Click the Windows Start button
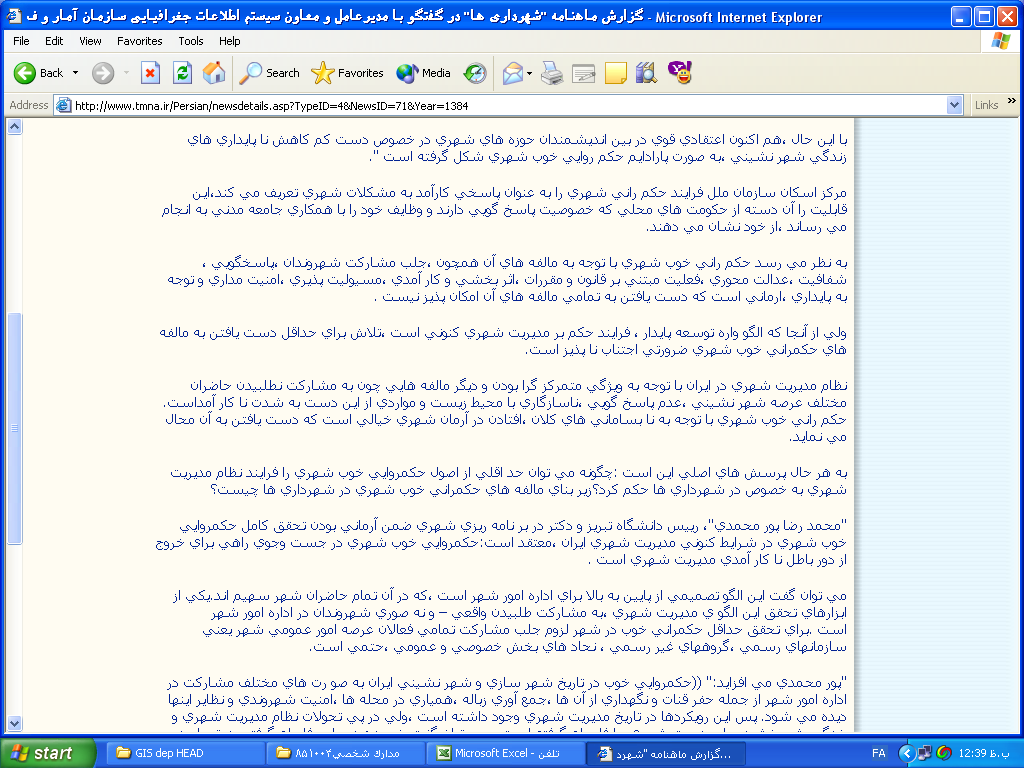This screenshot has height=768, width=1024. 42,753
